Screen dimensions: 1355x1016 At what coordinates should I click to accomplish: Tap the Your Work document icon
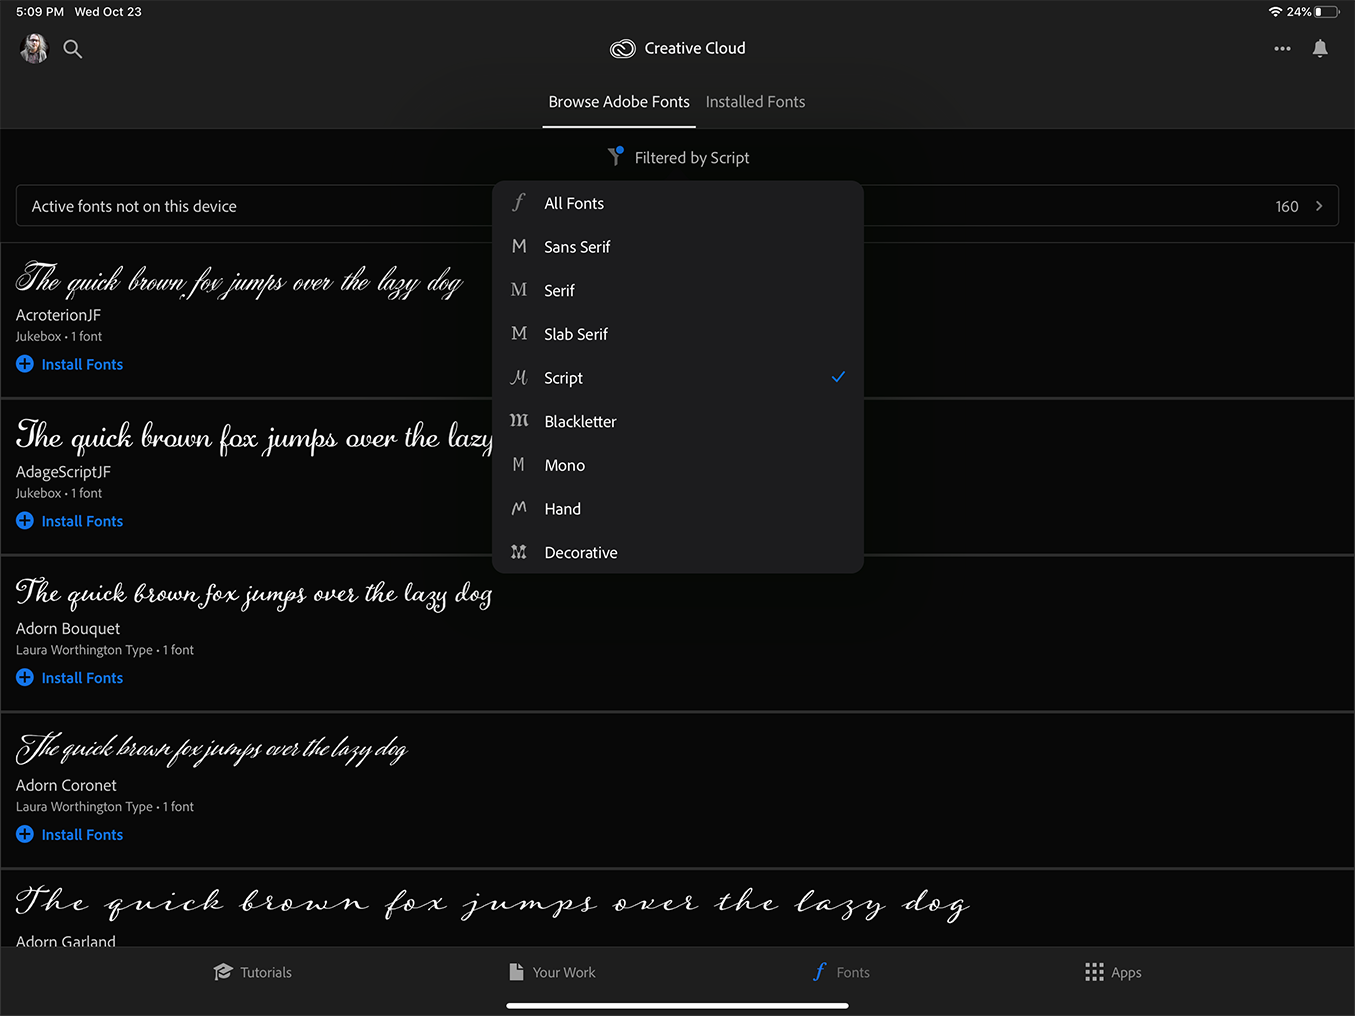516,972
